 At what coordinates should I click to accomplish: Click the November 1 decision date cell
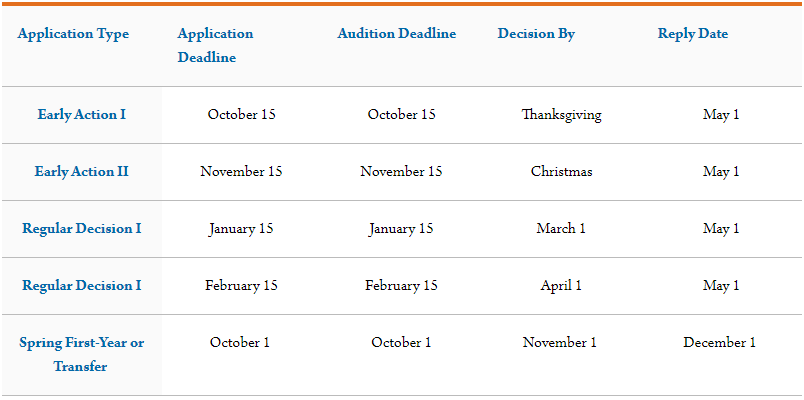point(559,343)
